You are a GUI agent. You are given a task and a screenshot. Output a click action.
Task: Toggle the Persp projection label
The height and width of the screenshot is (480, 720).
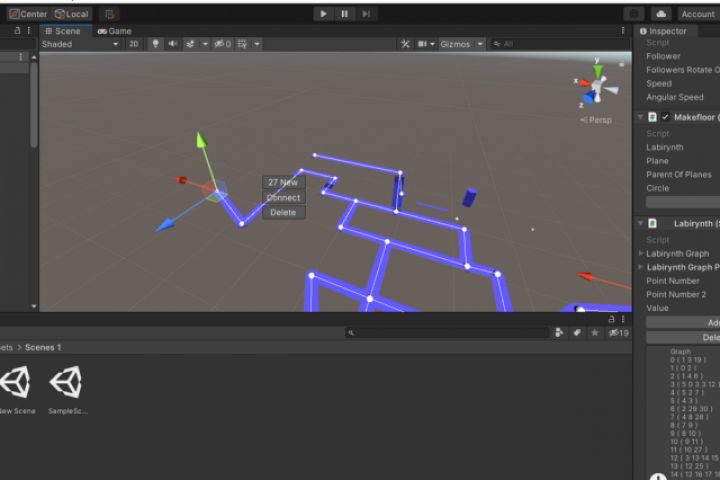596,120
